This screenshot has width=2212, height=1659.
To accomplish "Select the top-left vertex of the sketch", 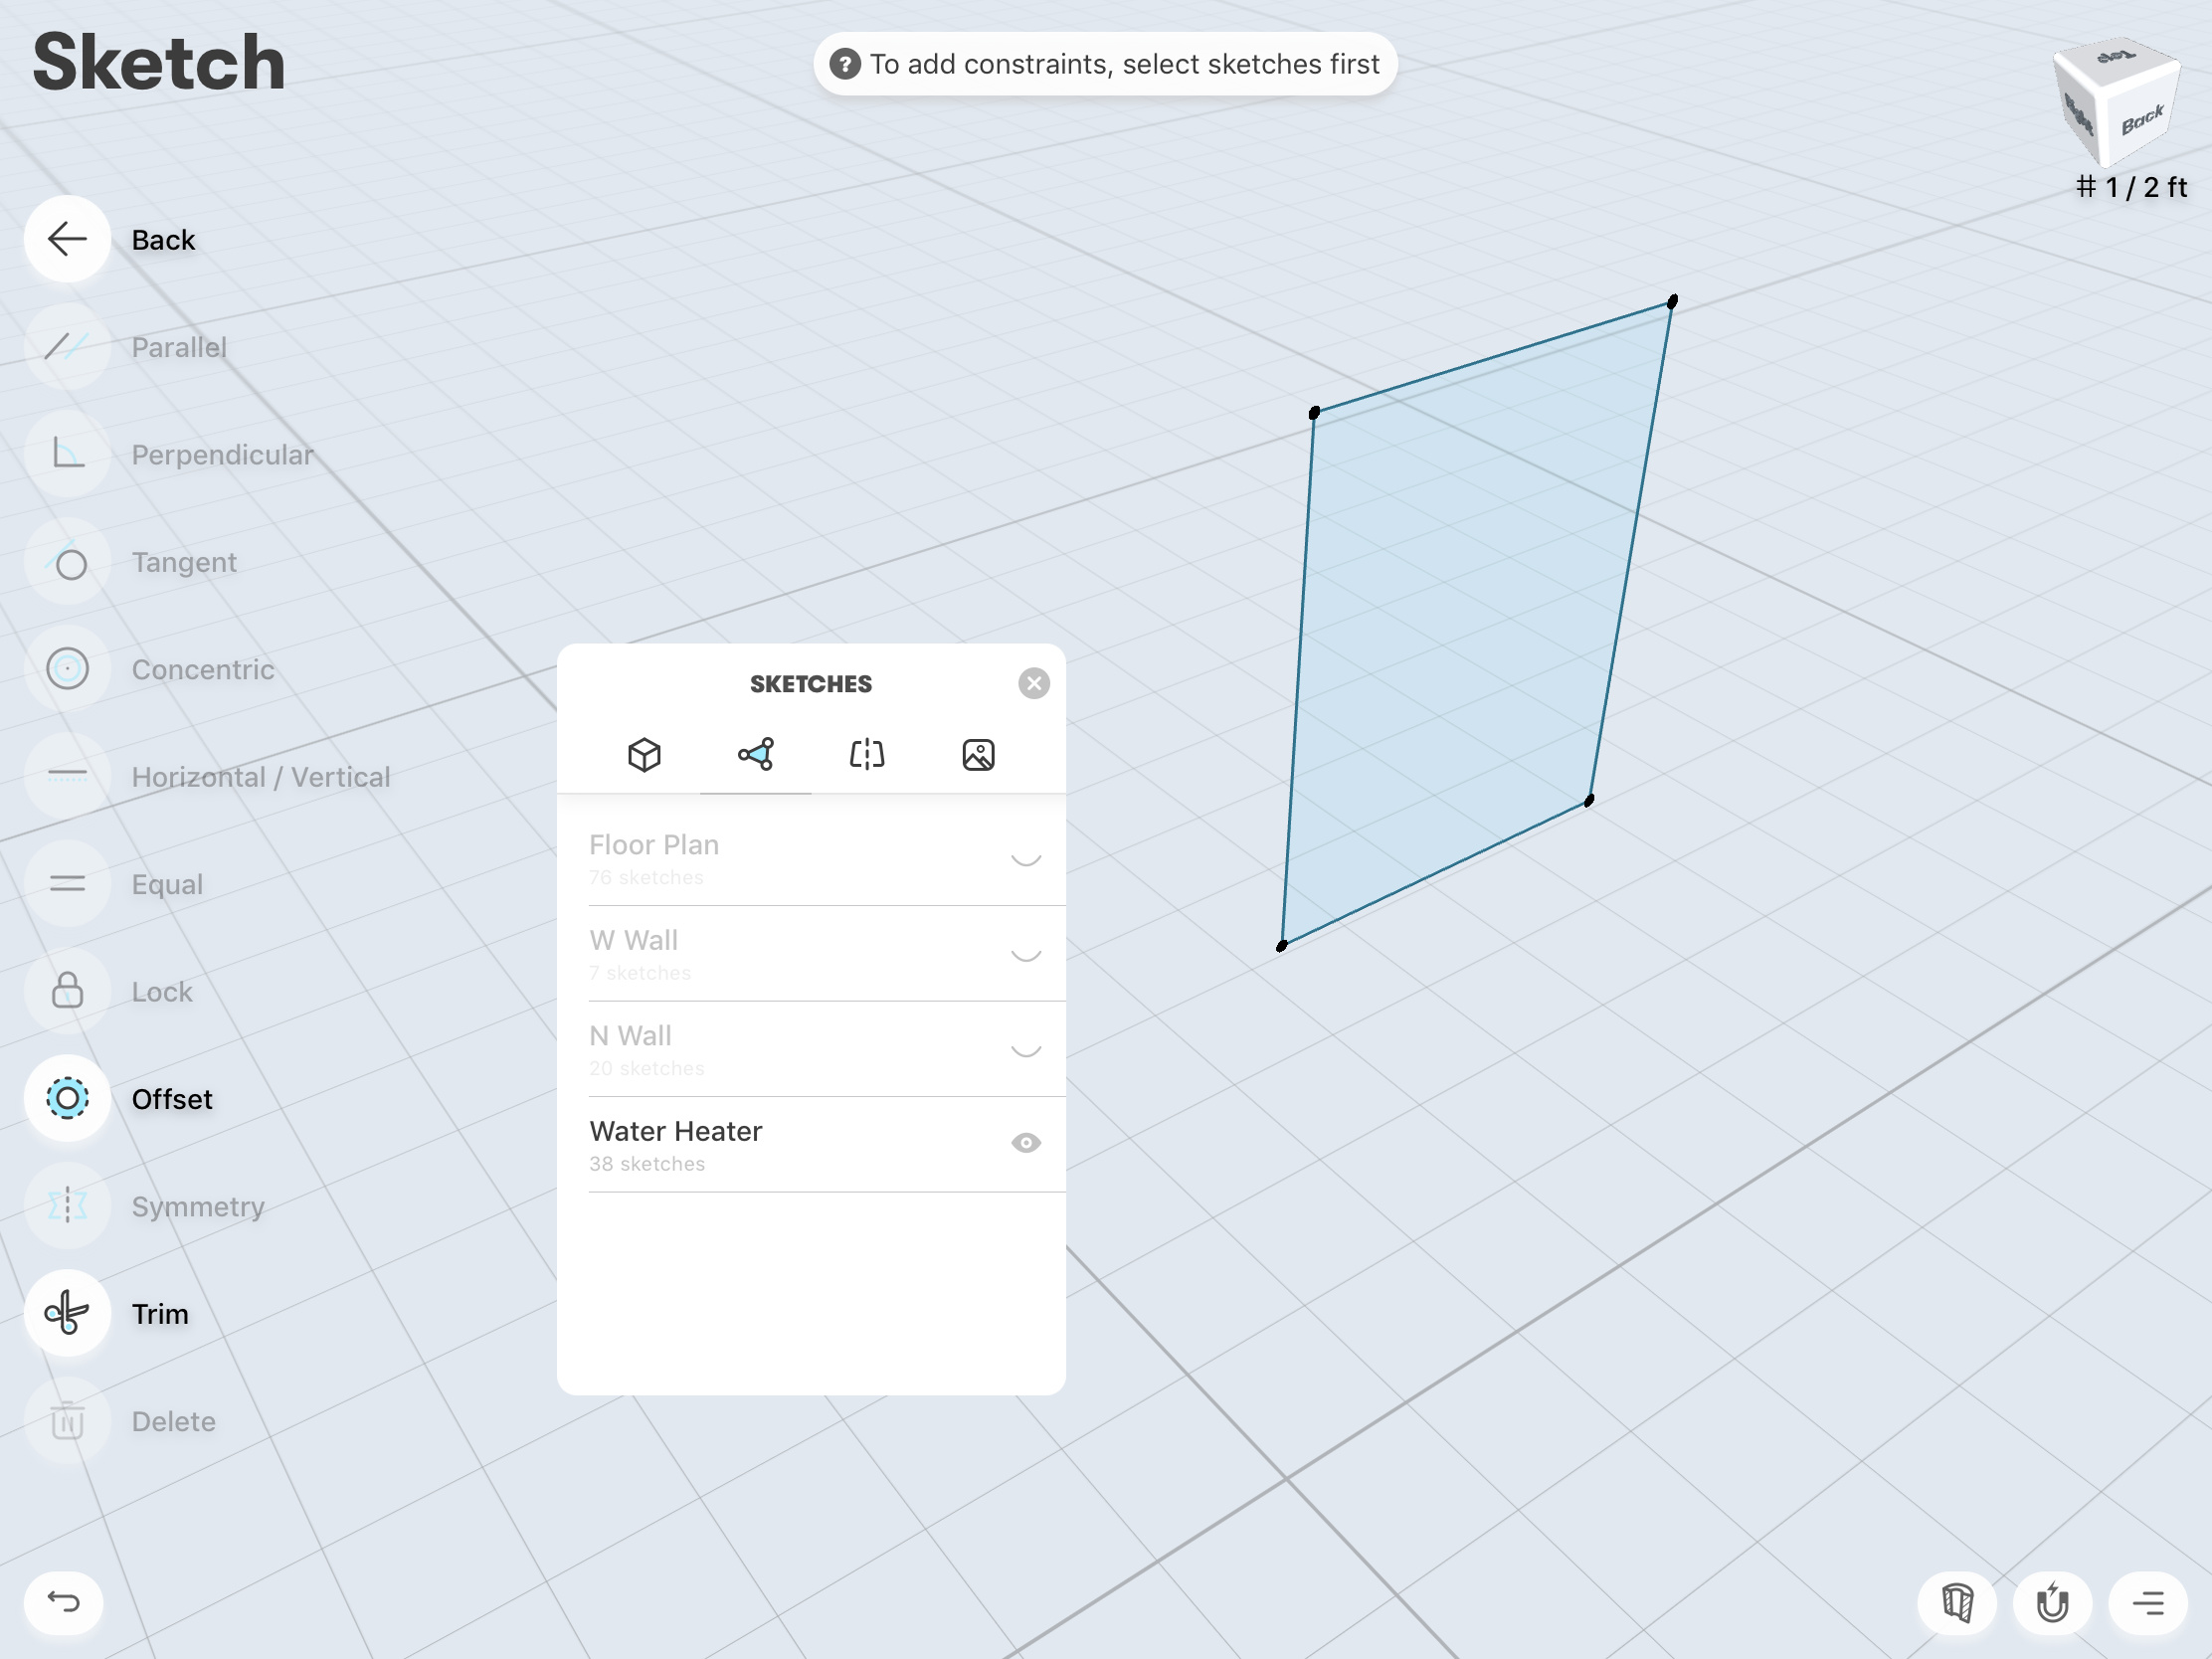I will 1314,412.
